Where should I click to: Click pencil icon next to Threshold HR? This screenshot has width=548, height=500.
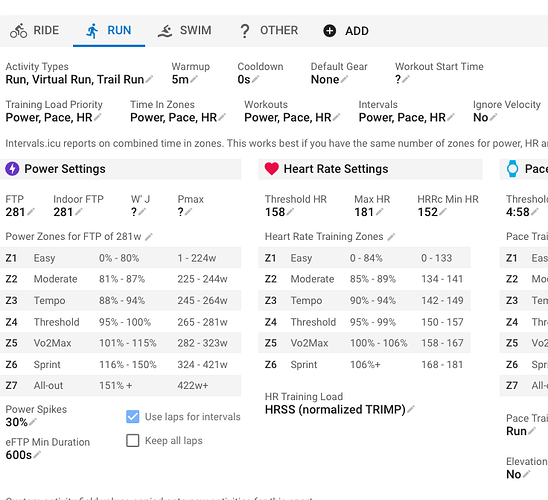[x=290, y=212]
